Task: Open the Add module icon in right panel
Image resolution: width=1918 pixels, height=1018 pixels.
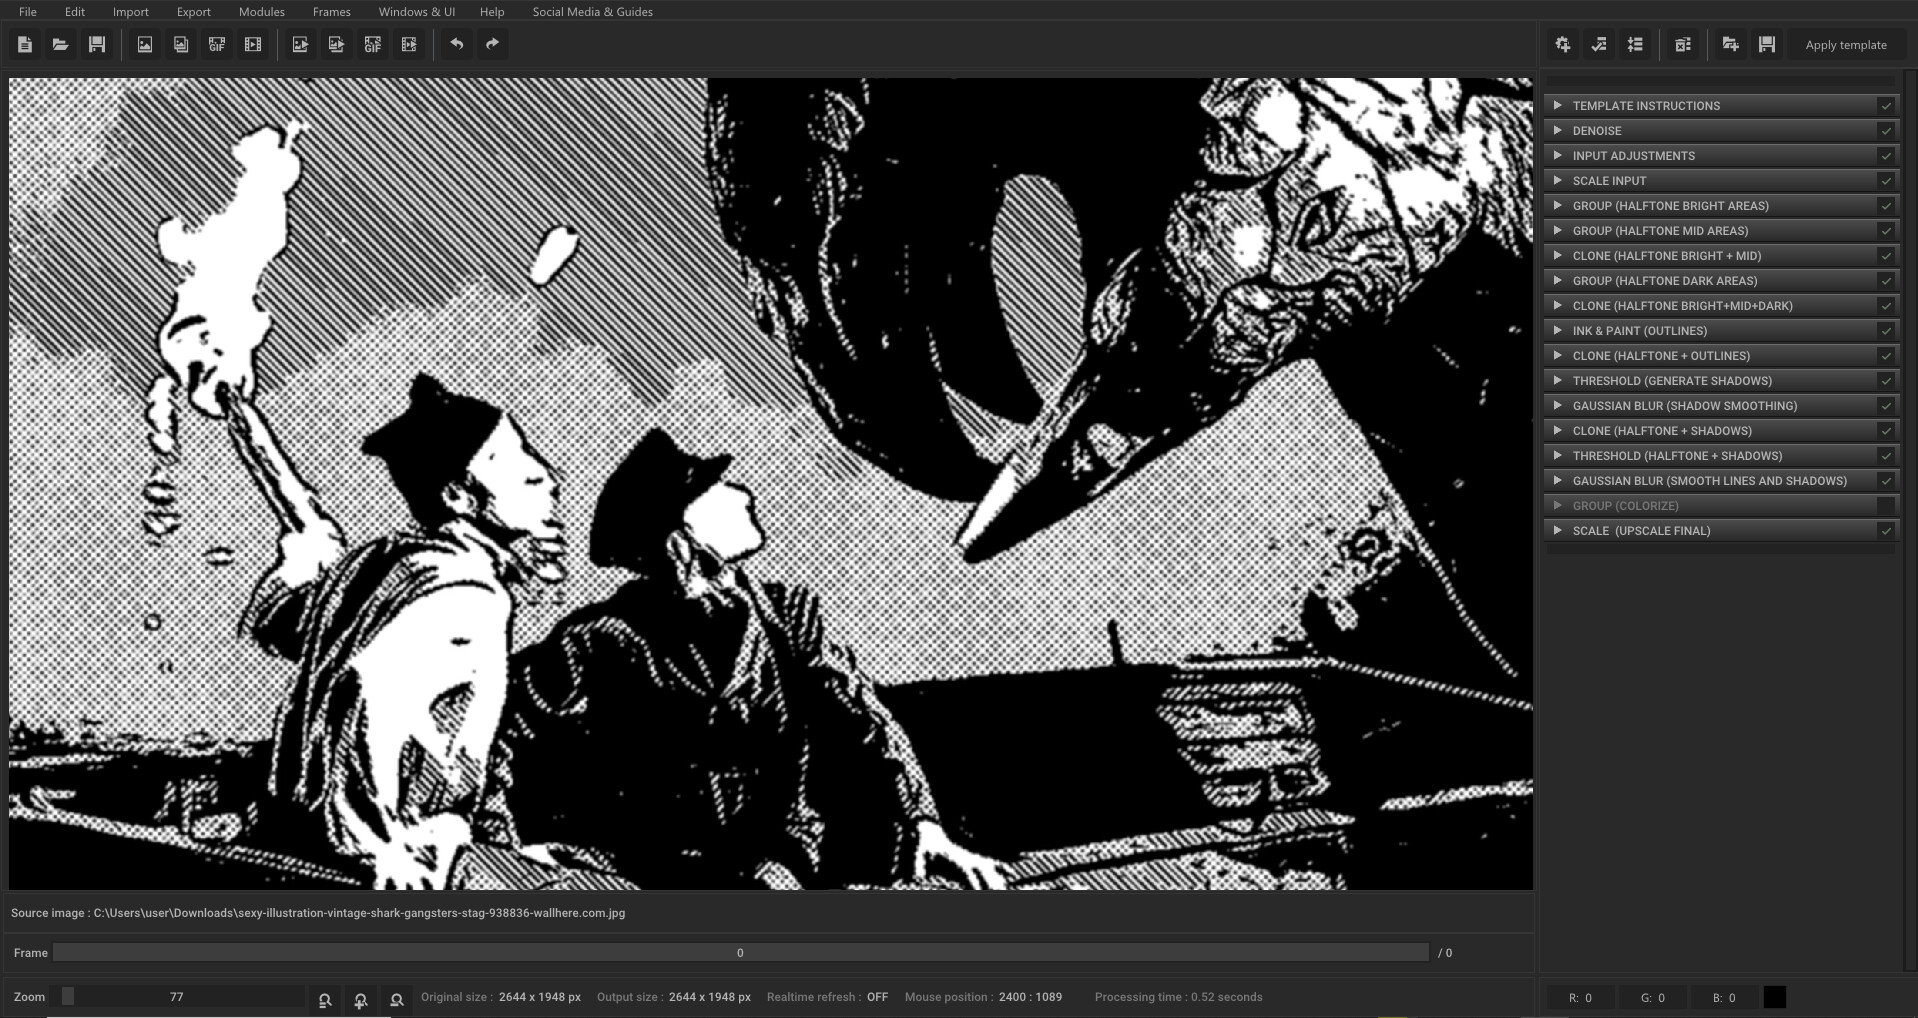Action: [x=1562, y=44]
